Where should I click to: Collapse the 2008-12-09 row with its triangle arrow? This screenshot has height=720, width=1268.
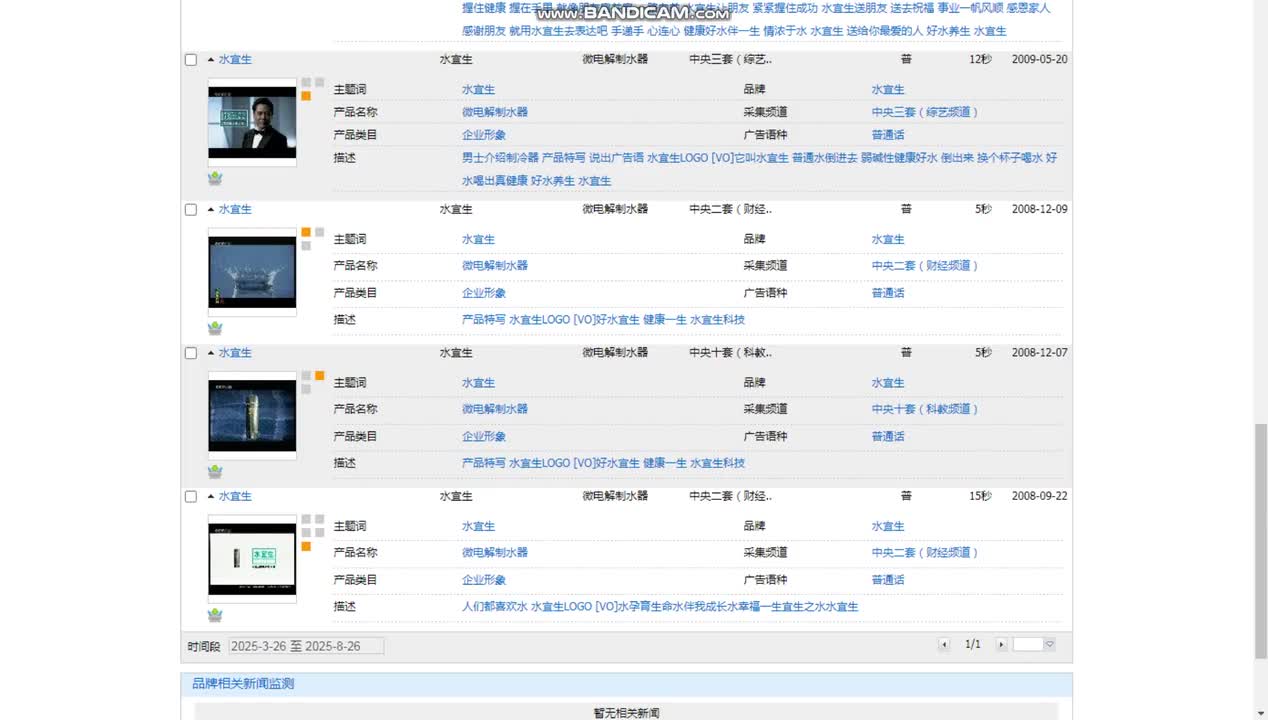click(211, 209)
